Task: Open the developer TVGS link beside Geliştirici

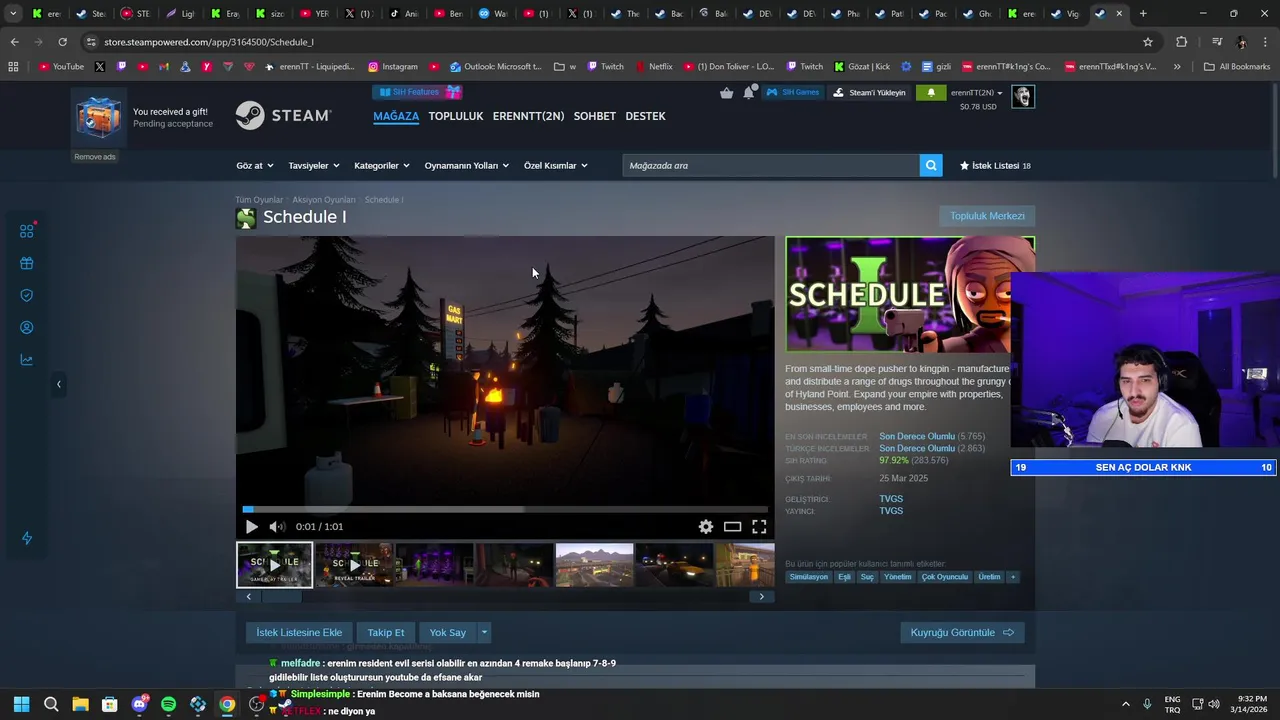Action: click(891, 499)
